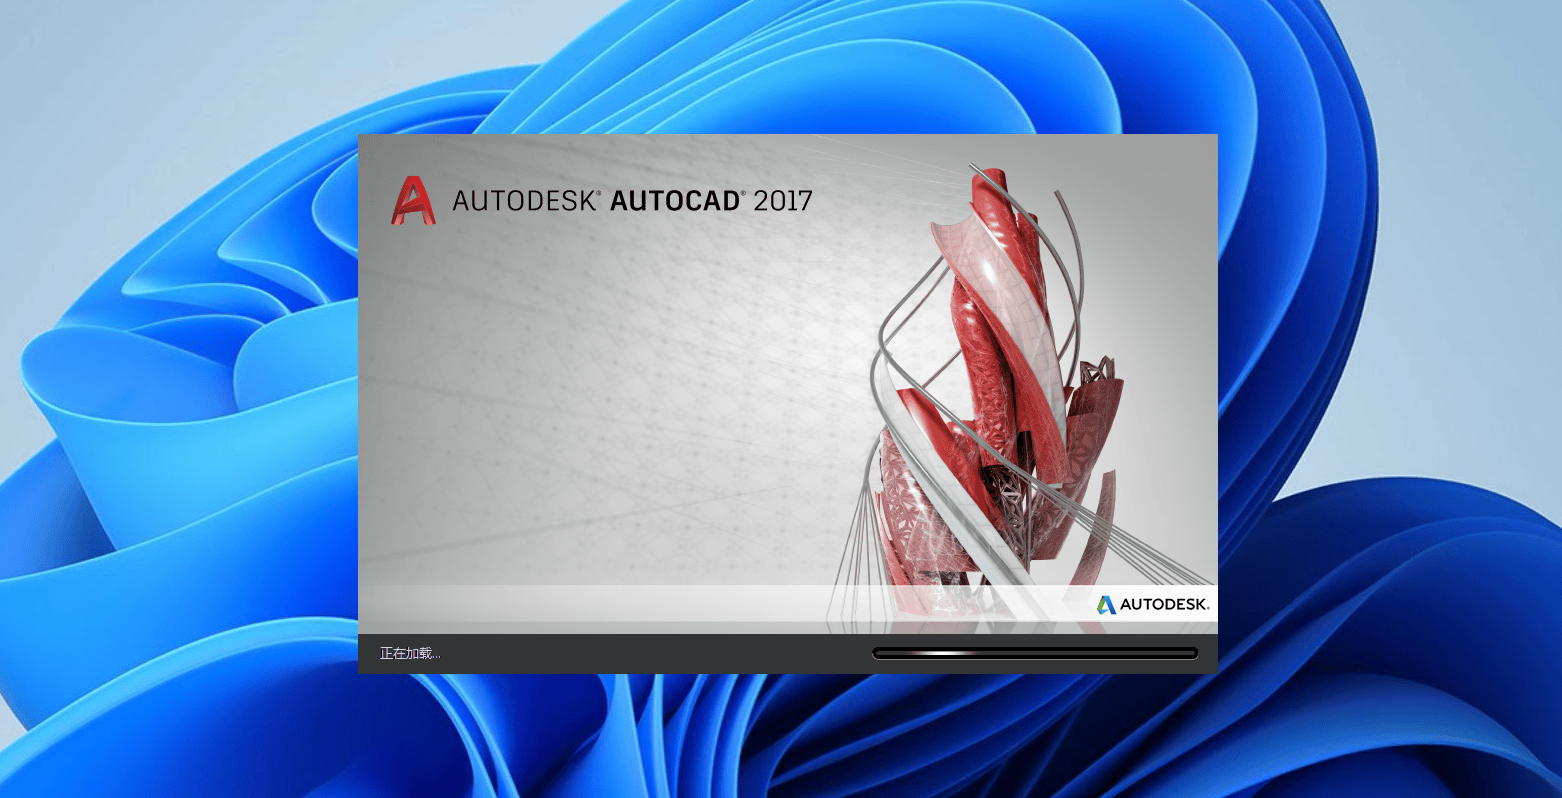Click the Autodesk logo at bottom right
The height and width of the screenshot is (798, 1562).
point(1153,604)
